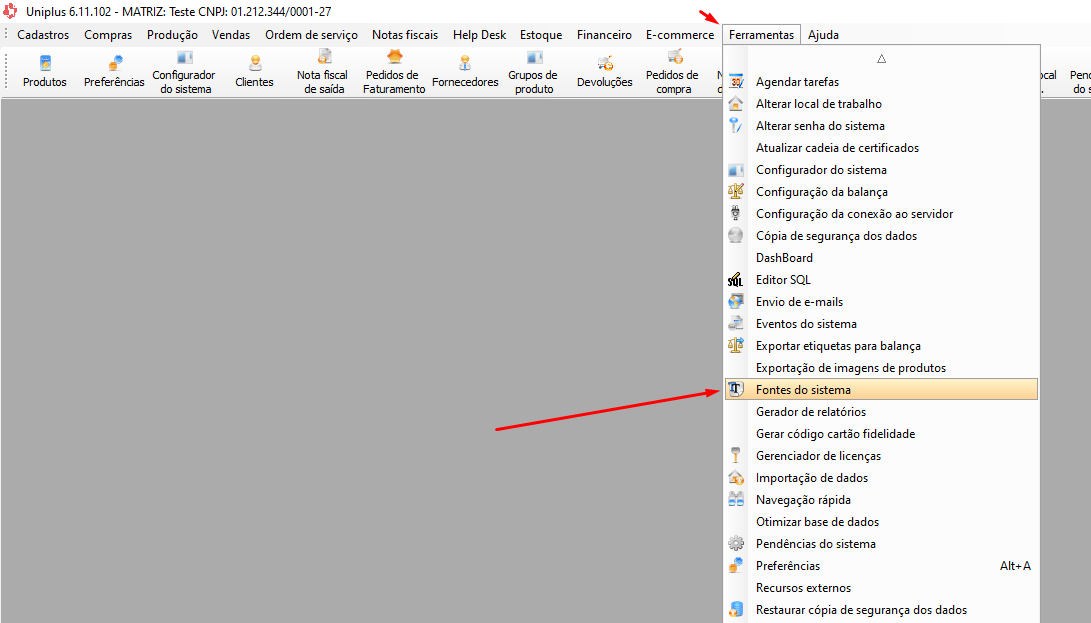Image resolution: width=1091 pixels, height=623 pixels.
Task: Click Pedidos de Faturamento in the toolbar
Action: point(394,71)
